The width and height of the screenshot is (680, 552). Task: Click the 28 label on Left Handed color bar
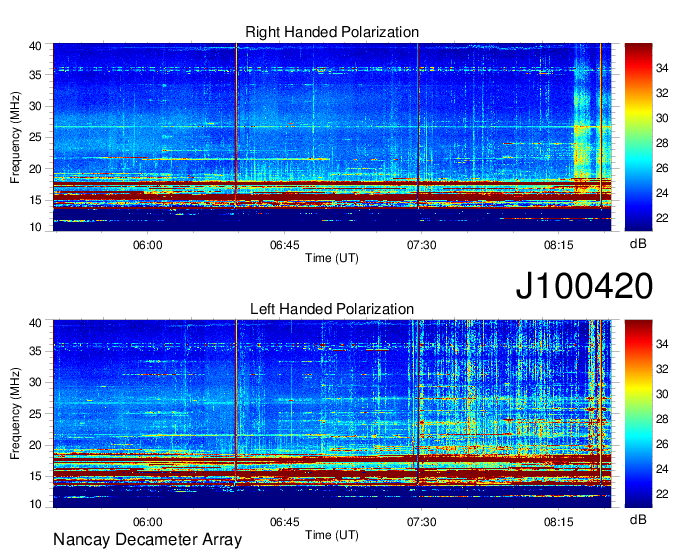tap(662, 419)
